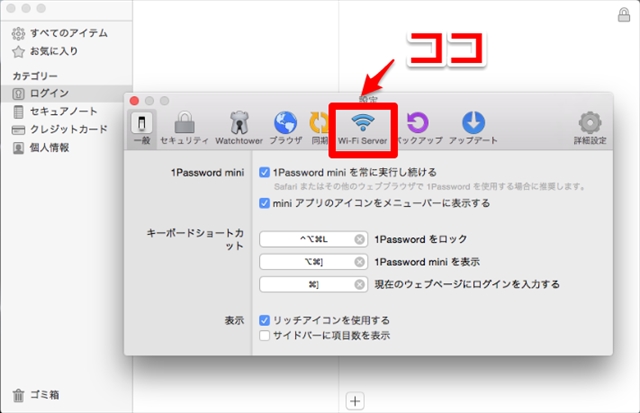
Task: Open the Sync (同期) preferences tab
Action: tap(319, 129)
